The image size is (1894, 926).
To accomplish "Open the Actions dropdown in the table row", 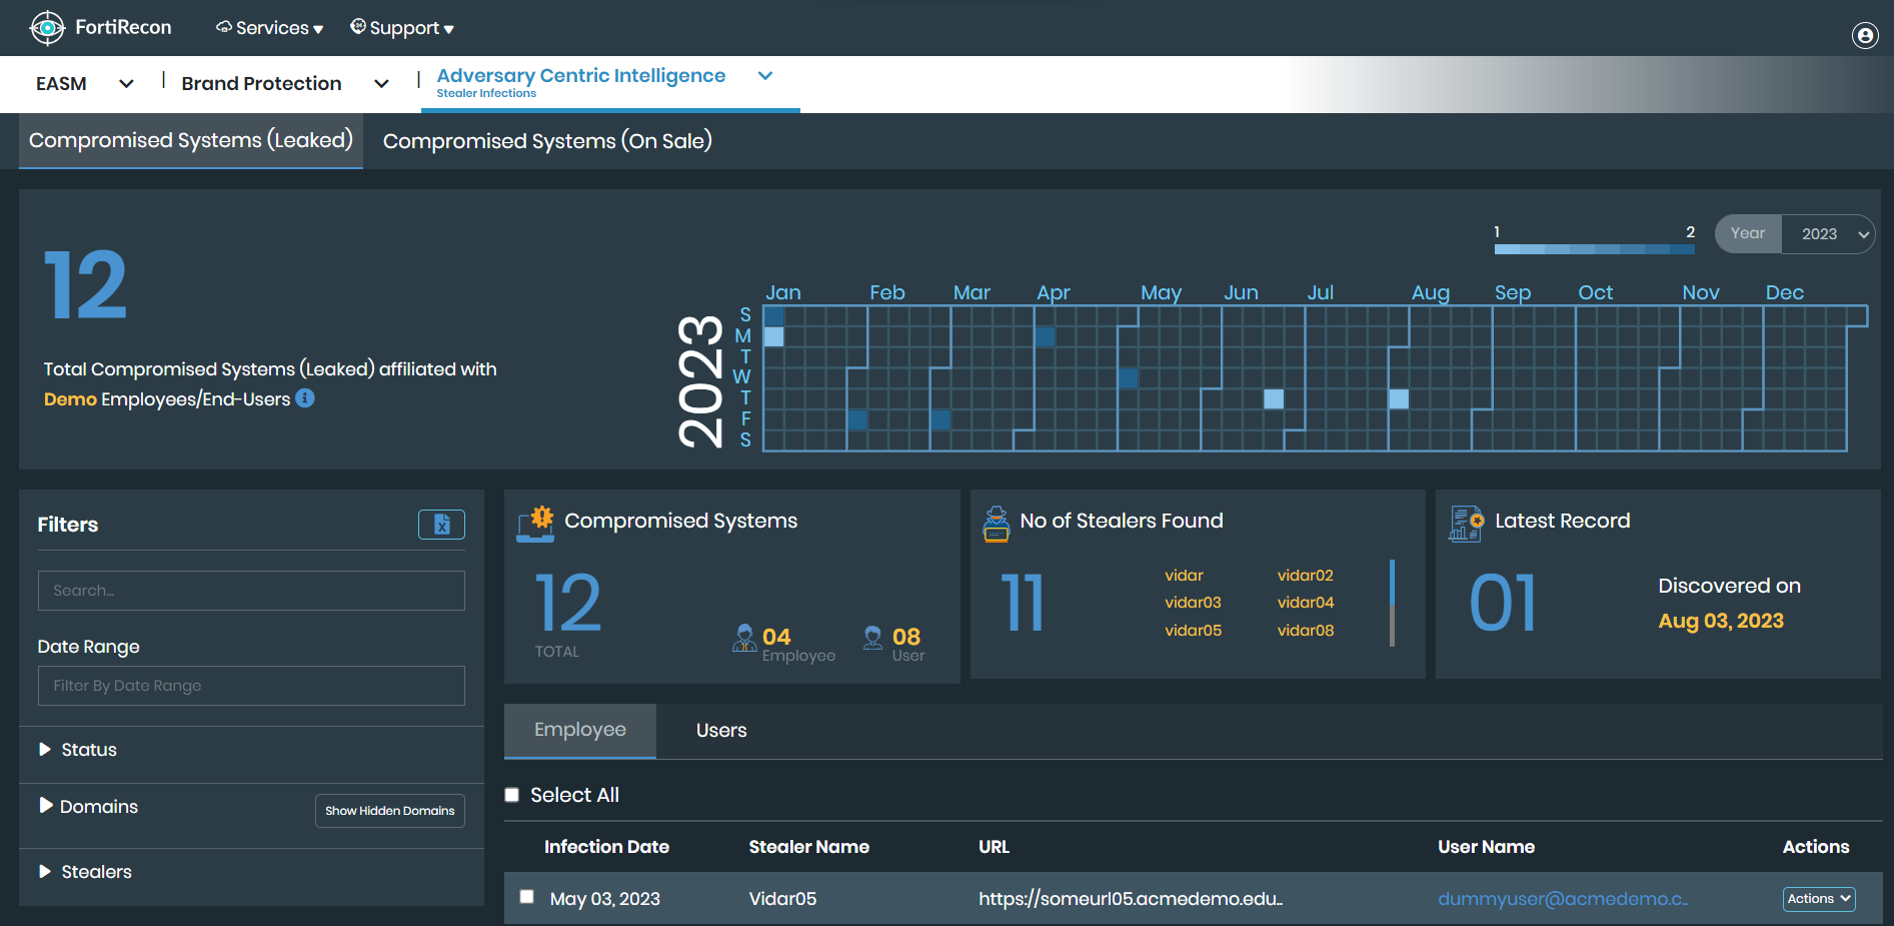I will click(1818, 898).
